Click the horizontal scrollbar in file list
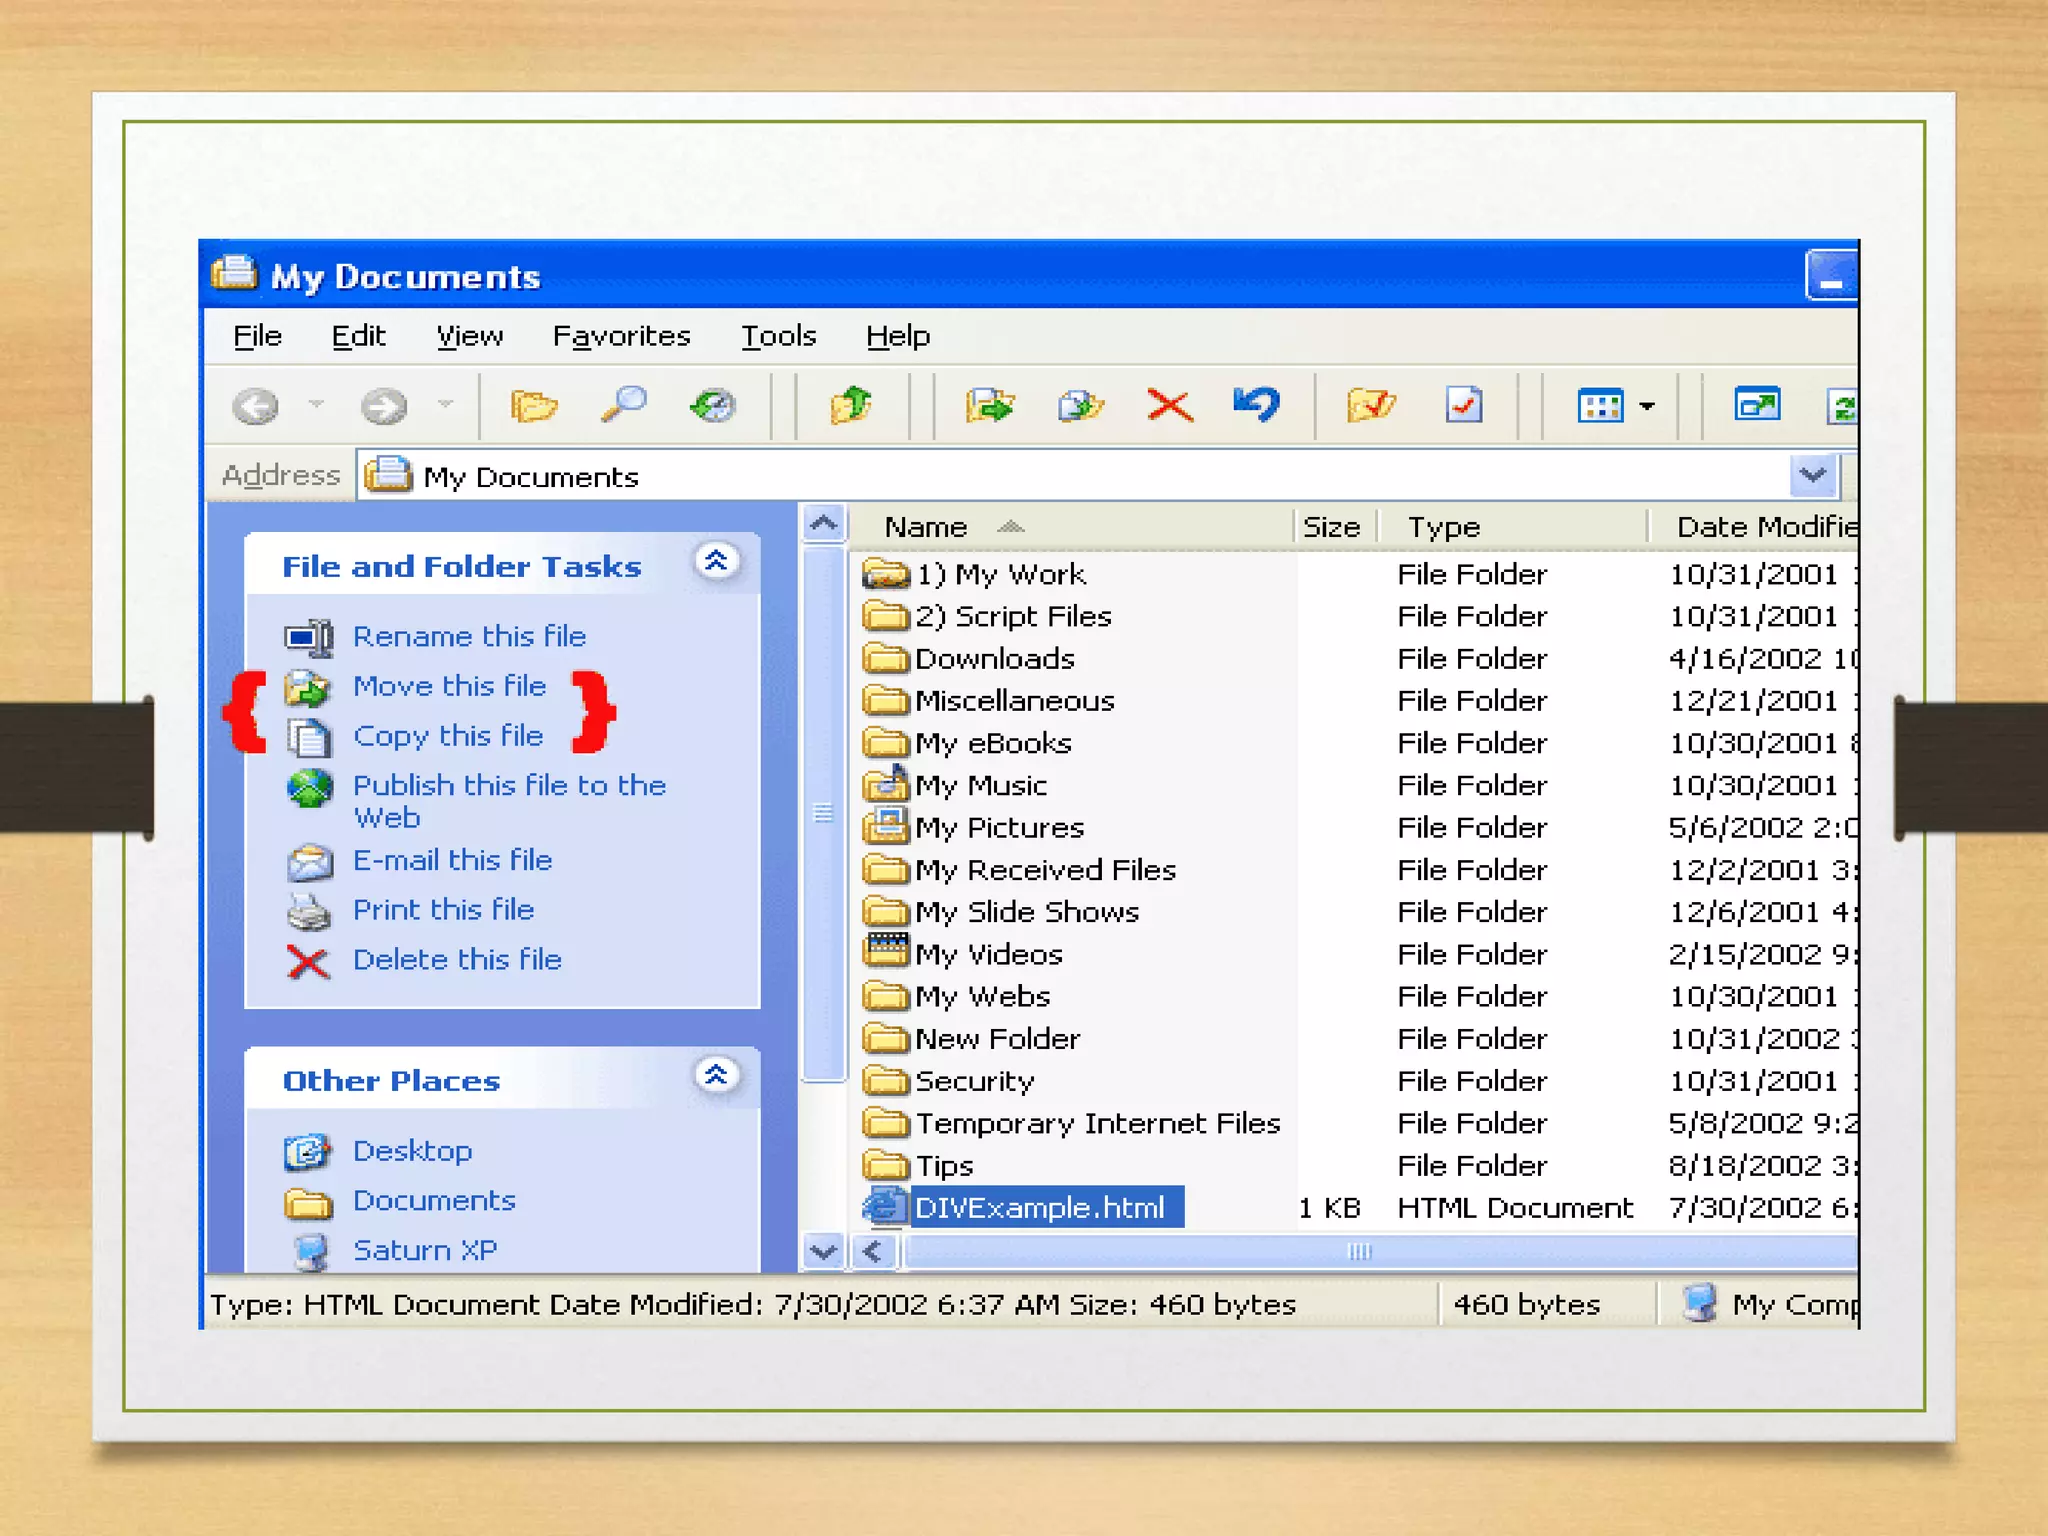This screenshot has width=2048, height=1536. (1358, 1252)
